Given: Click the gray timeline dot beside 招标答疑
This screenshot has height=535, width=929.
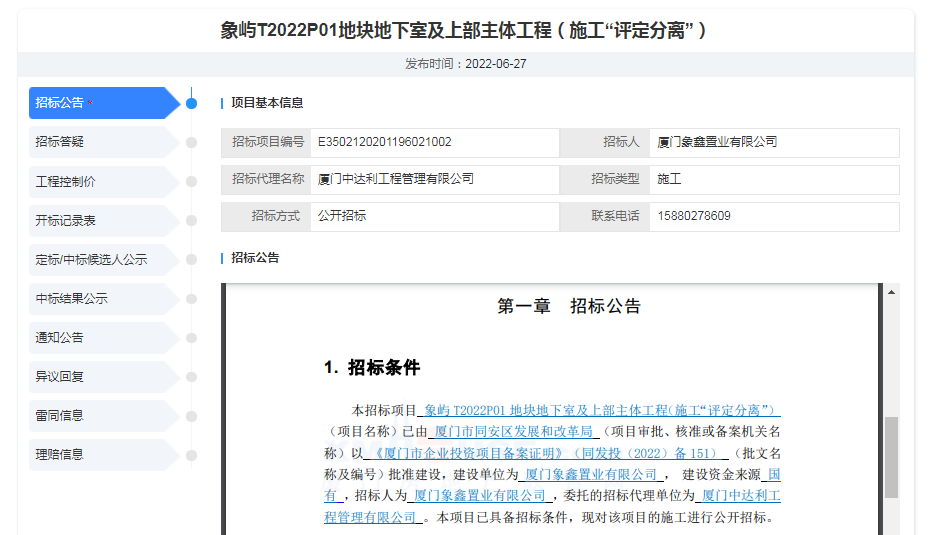Looking at the screenshot, I should coord(191,142).
